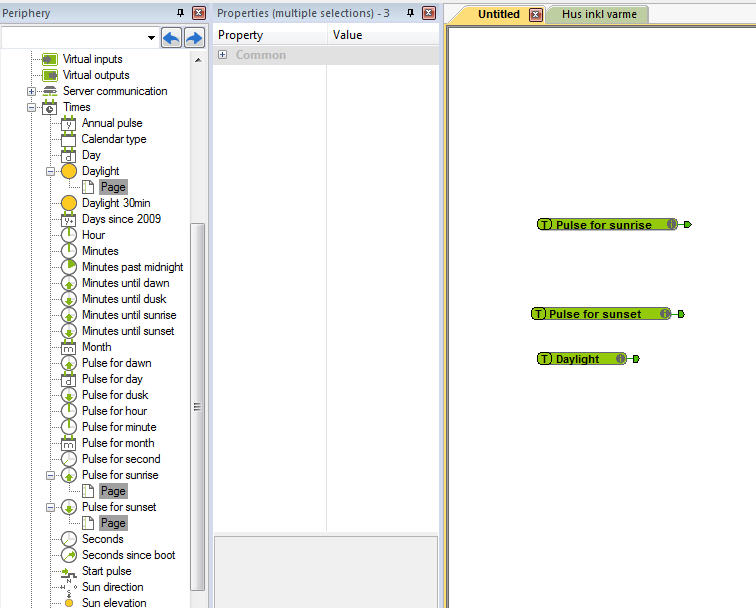Click the blue back arrow in Periphery
The width and height of the screenshot is (756, 608).
[x=171, y=38]
